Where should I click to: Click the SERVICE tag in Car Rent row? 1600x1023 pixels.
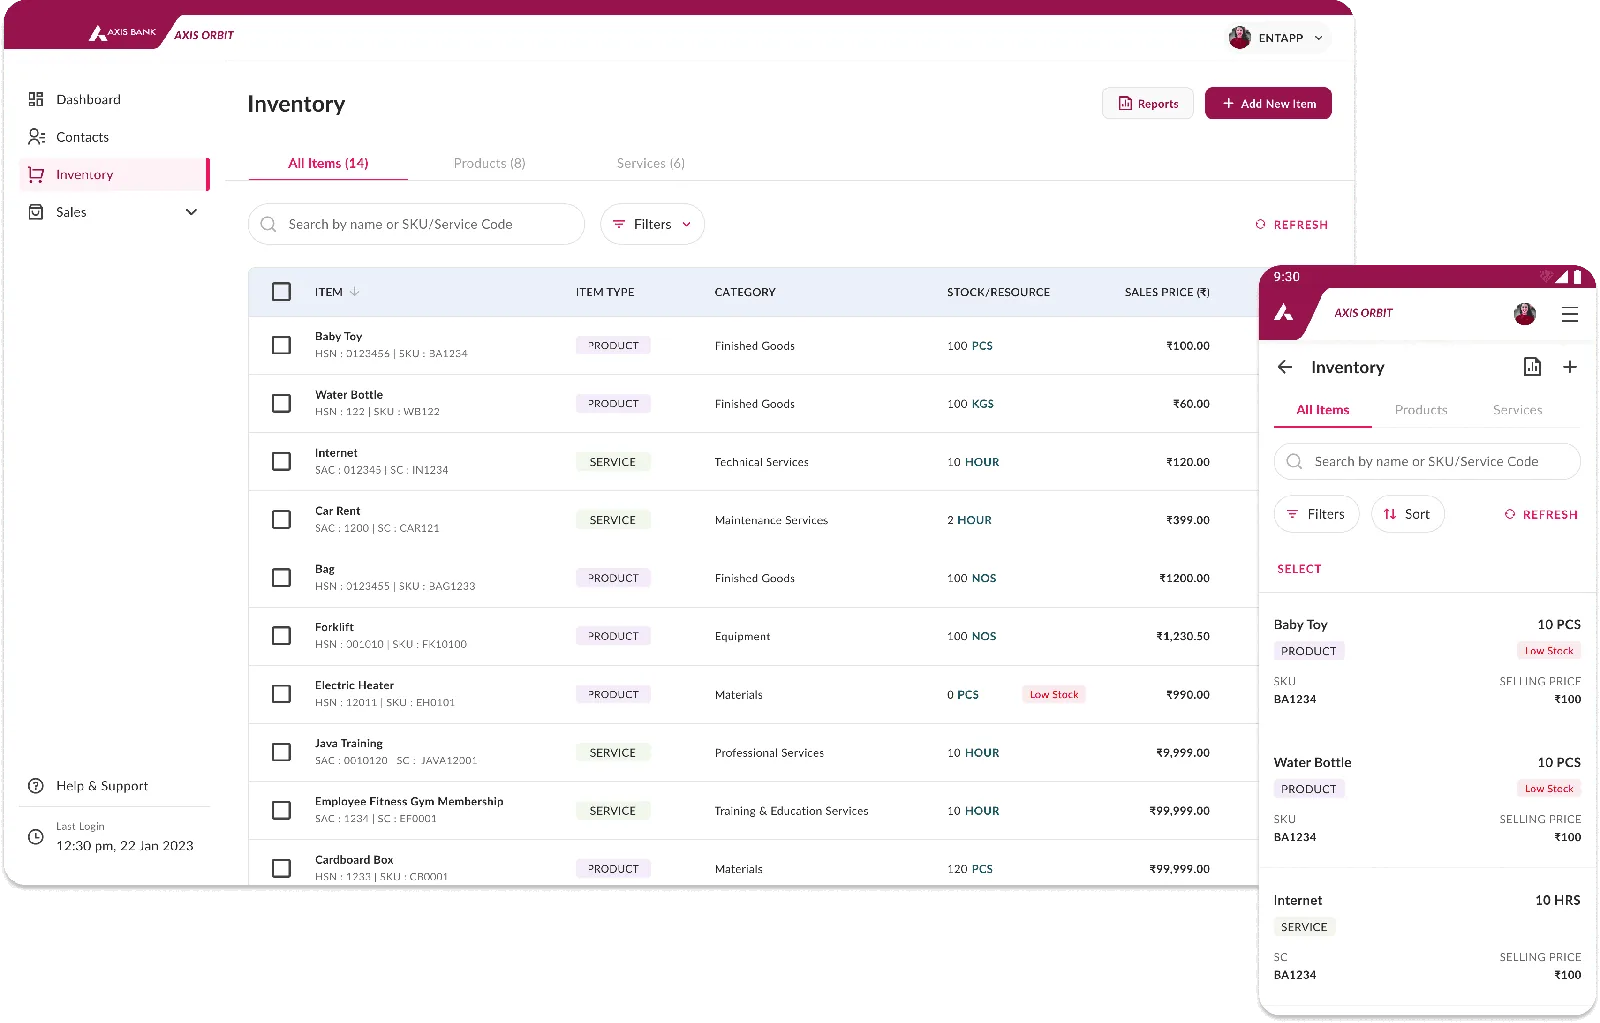pos(613,520)
